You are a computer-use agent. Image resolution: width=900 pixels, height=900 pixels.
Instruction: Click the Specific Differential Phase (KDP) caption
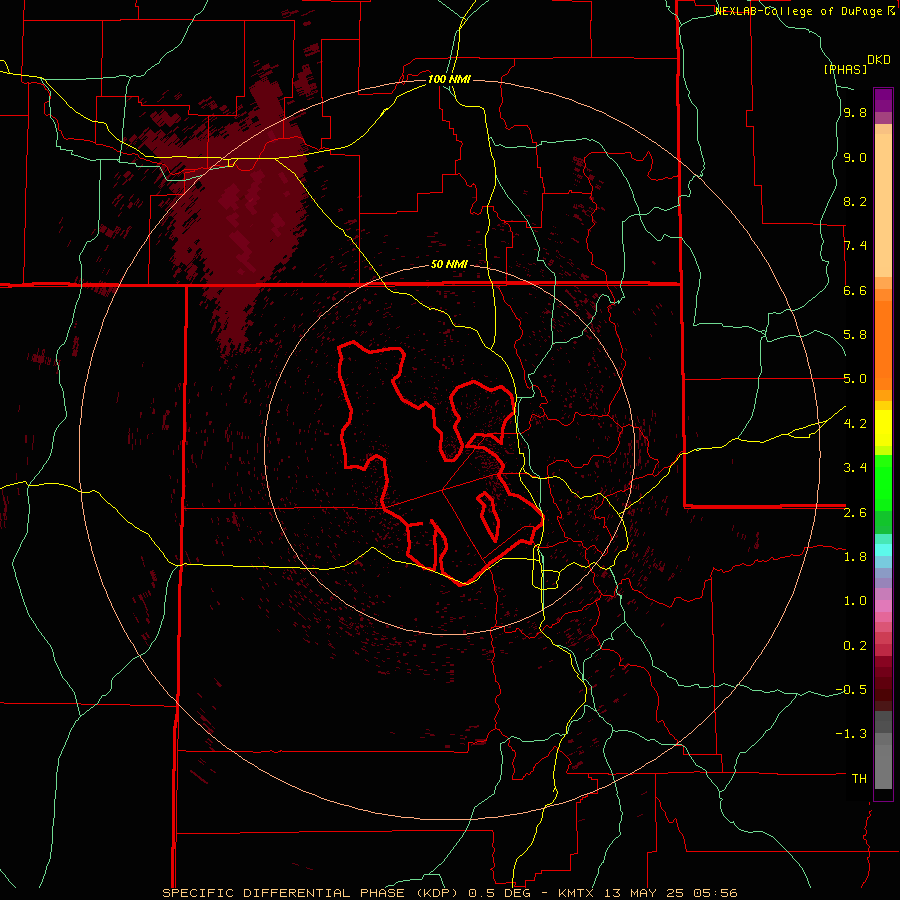pyautogui.click(x=312, y=893)
